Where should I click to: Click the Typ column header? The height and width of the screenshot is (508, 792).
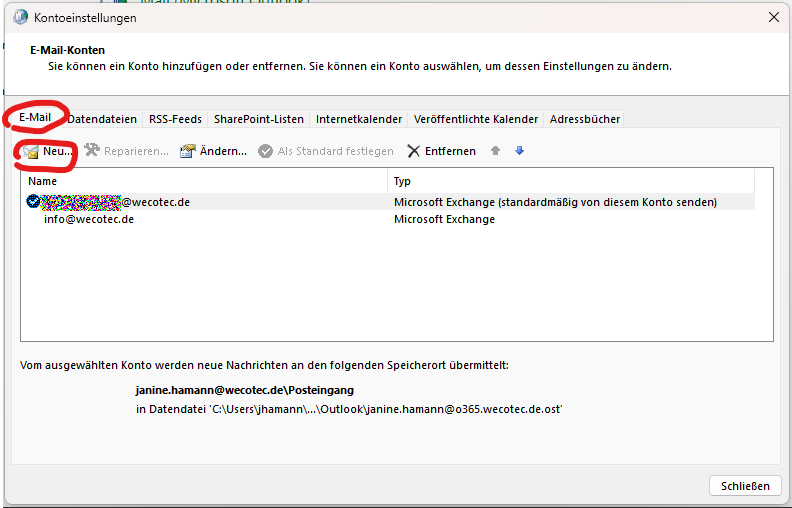pyautogui.click(x=571, y=181)
